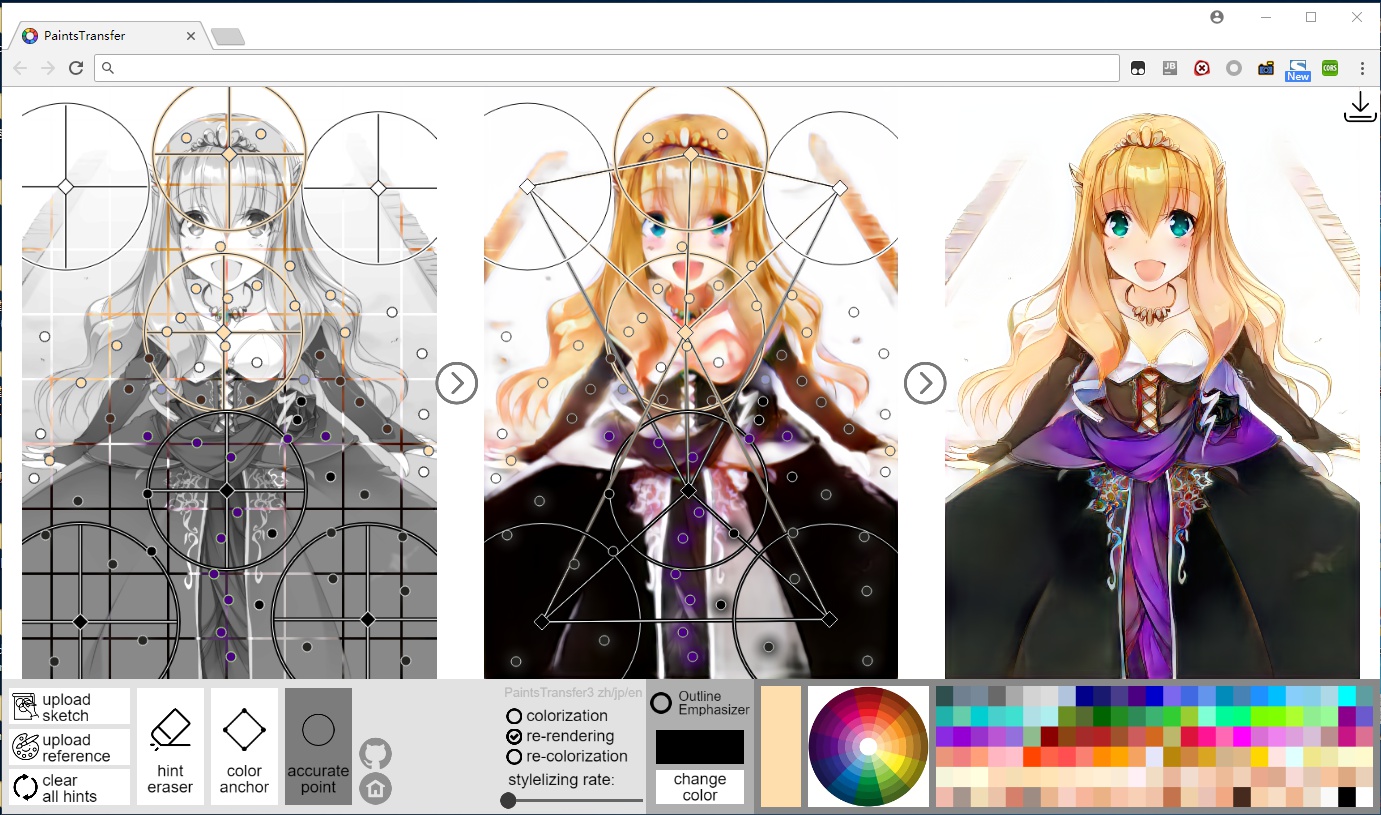Click the current peach color preview swatch
Screen dimensions: 1381x815
(x=781, y=746)
